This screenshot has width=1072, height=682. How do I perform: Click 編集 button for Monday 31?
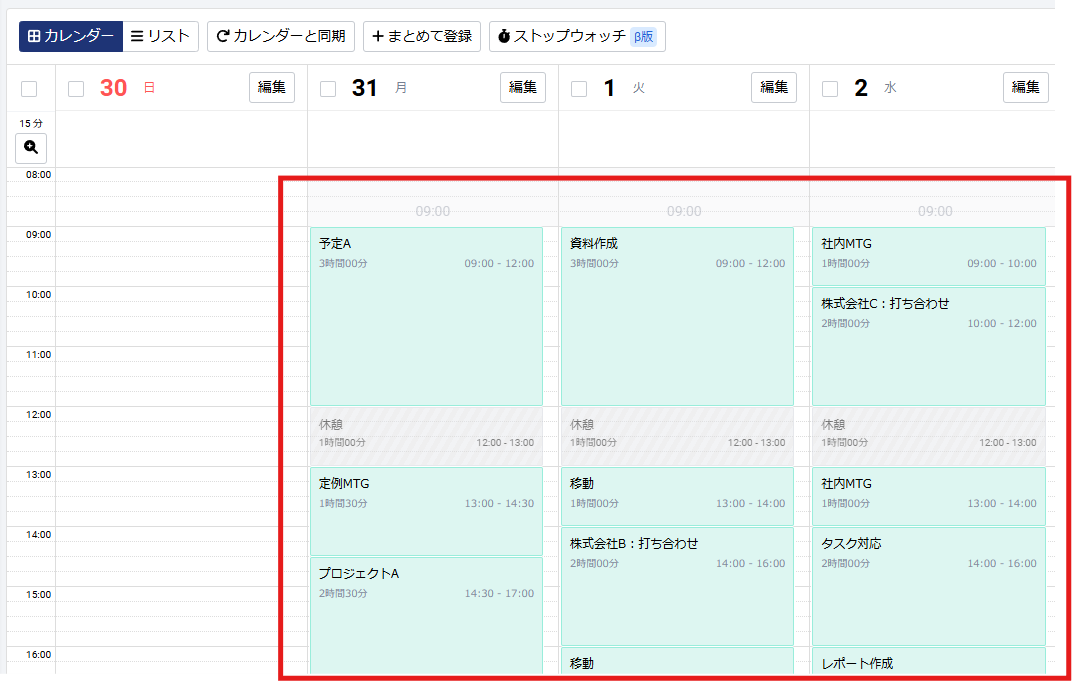523,88
